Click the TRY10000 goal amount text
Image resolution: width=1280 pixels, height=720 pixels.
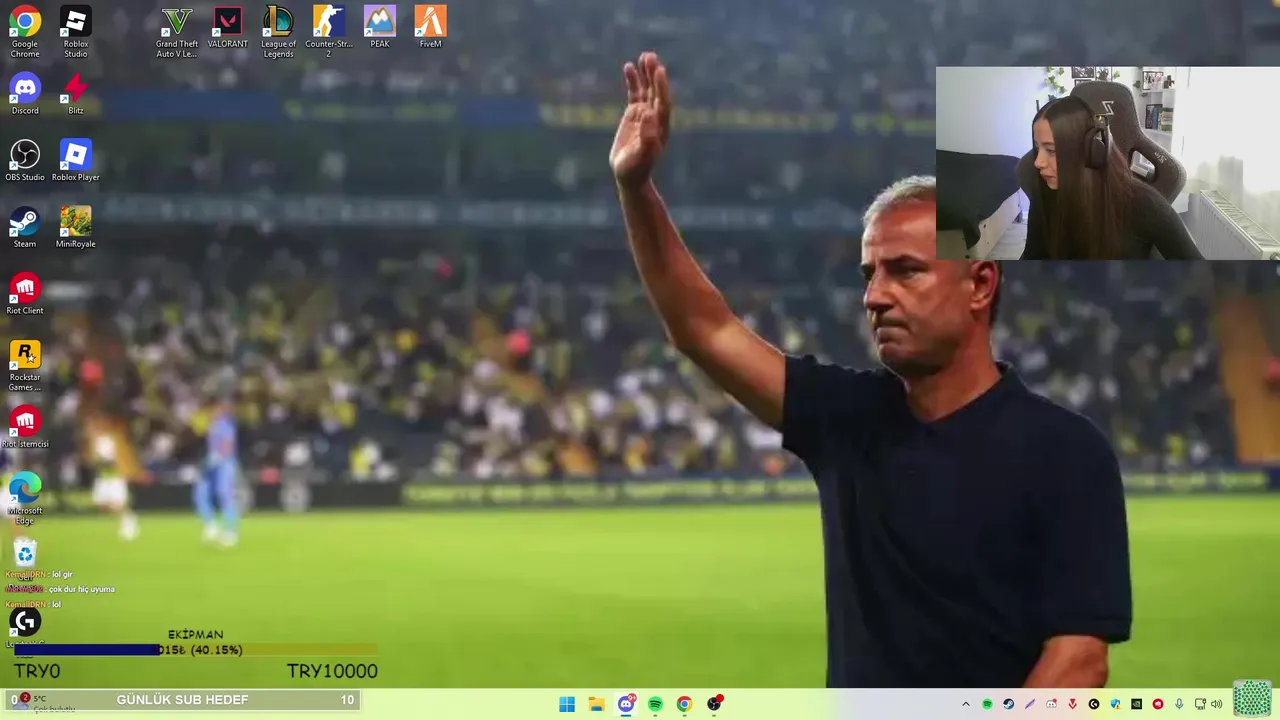(x=332, y=671)
